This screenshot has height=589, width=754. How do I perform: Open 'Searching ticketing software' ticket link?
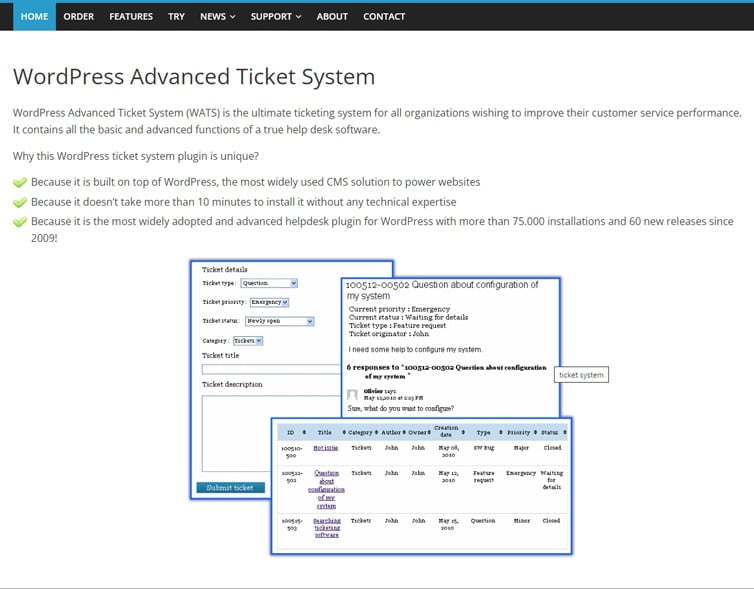pos(327,527)
